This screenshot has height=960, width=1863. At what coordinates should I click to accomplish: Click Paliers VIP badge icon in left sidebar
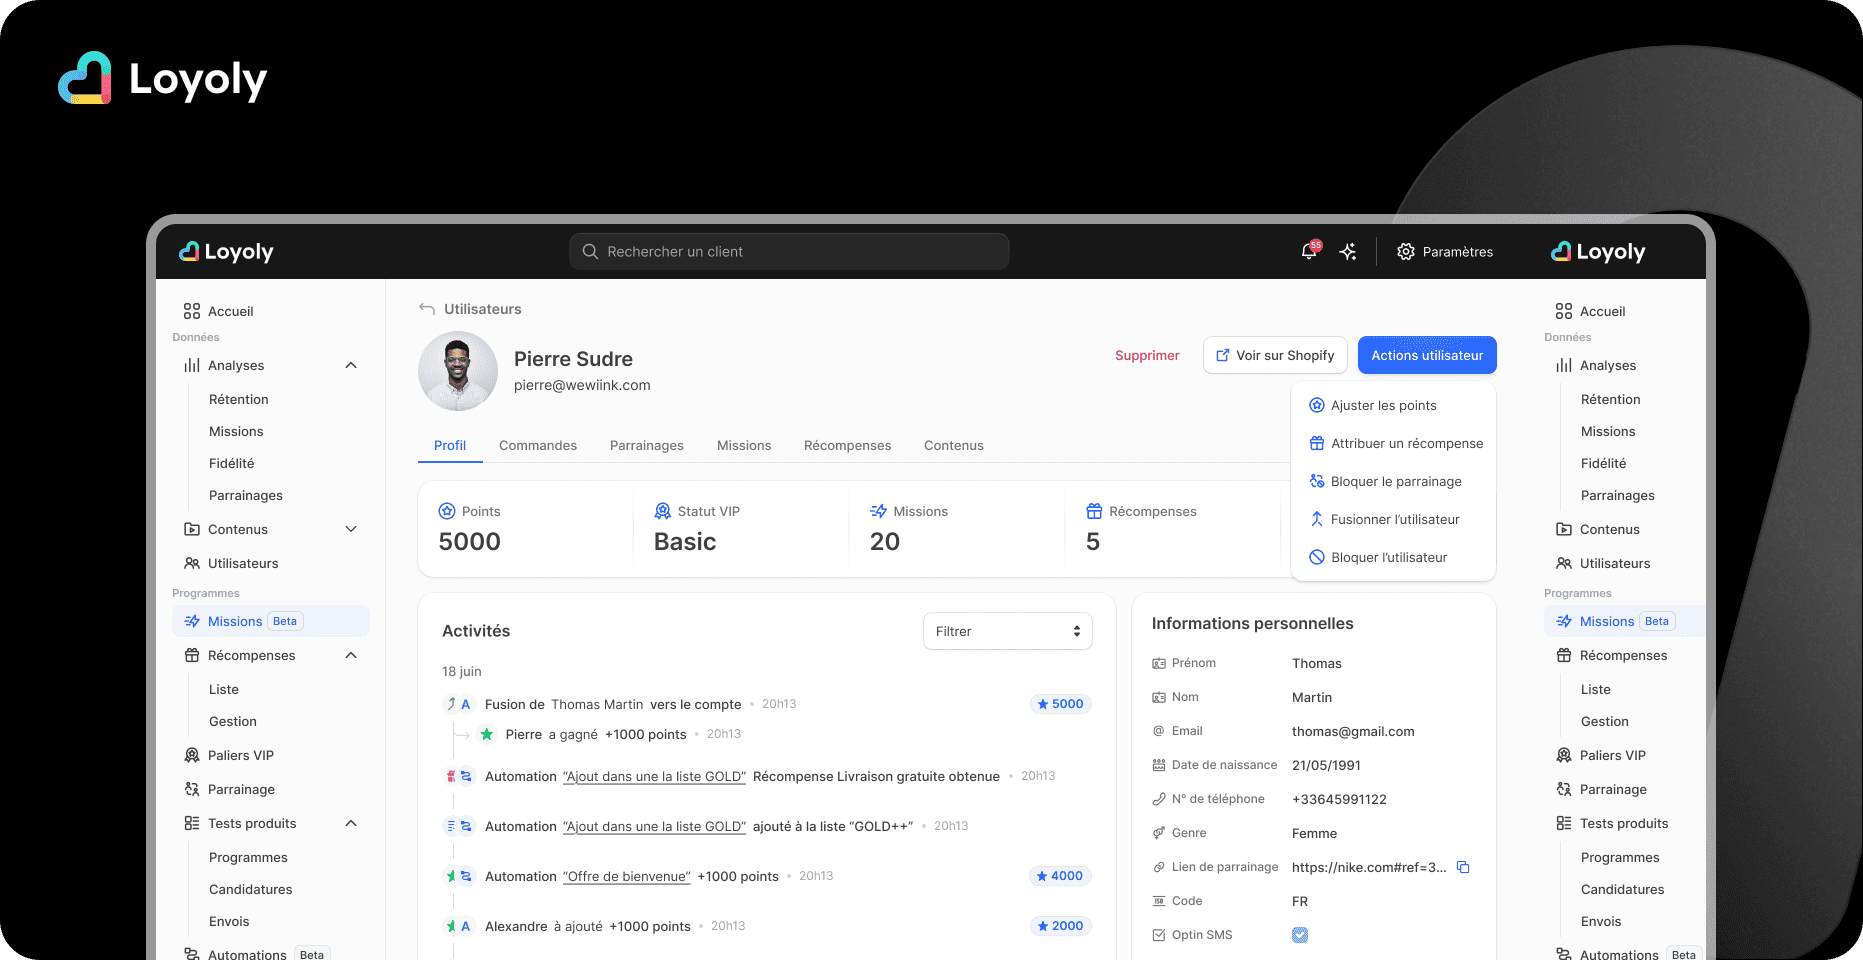coord(192,755)
